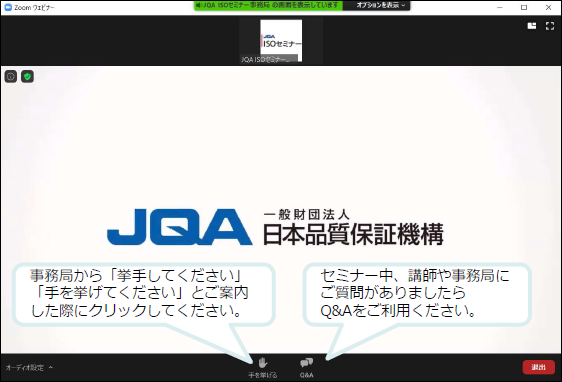Screen dimensions: 562x382
Task: Open the Q&A panel icon
Action: click(x=306, y=363)
